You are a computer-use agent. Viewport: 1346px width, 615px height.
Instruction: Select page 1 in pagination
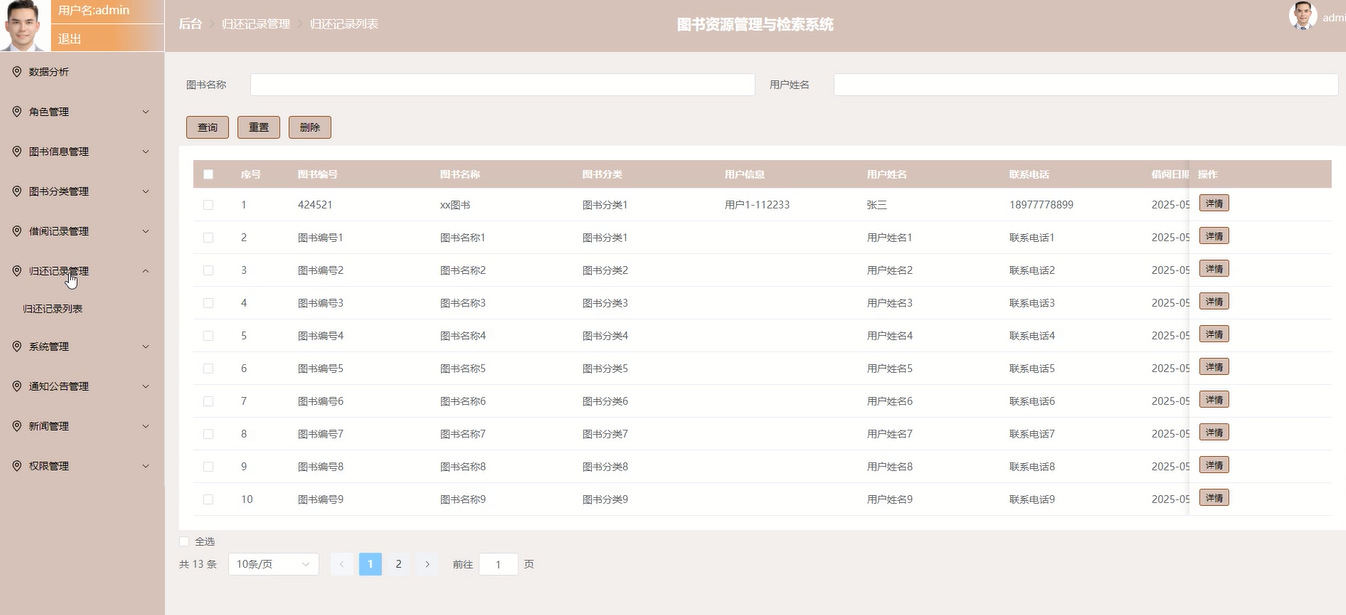[x=370, y=564]
